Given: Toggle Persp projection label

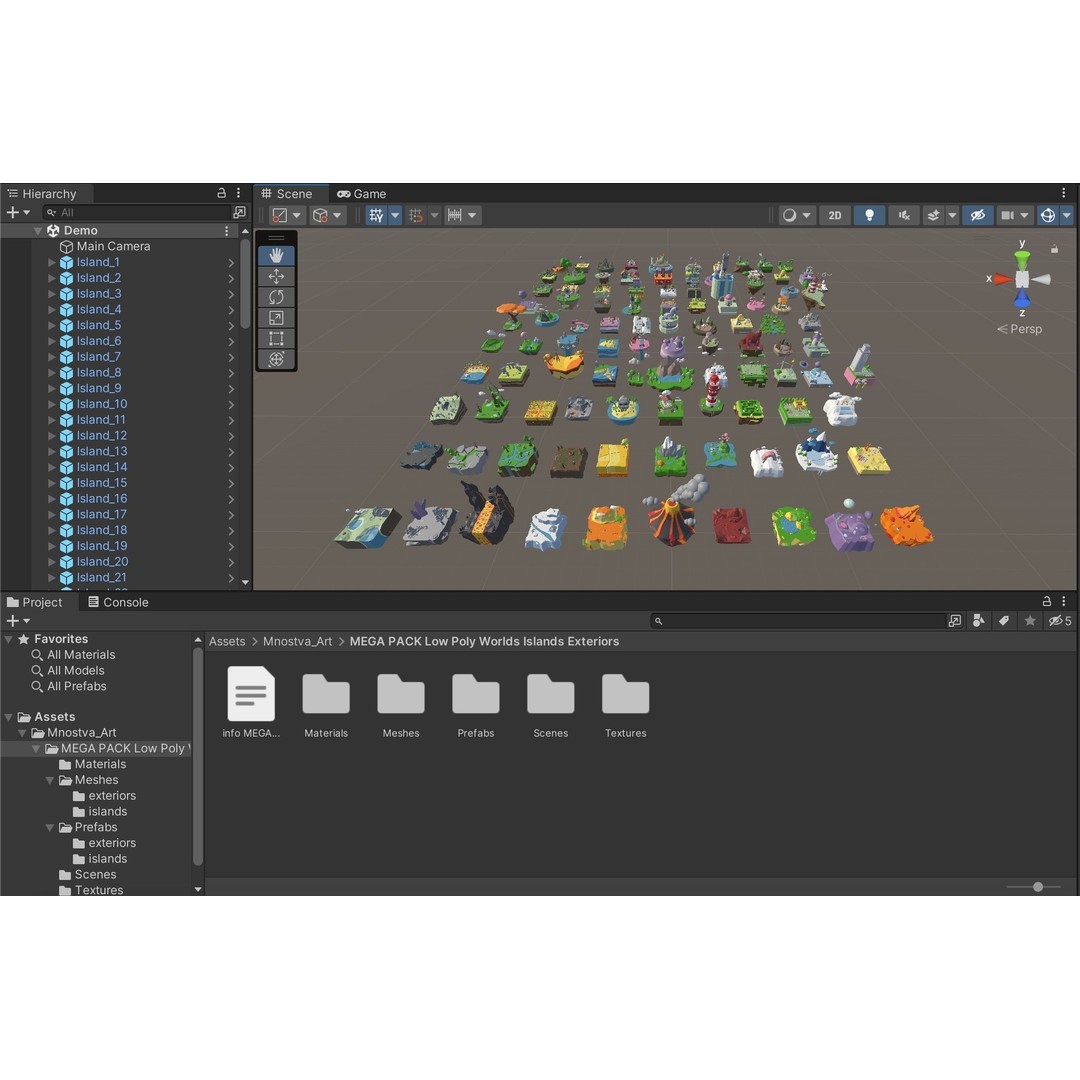Looking at the screenshot, I should point(1020,329).
